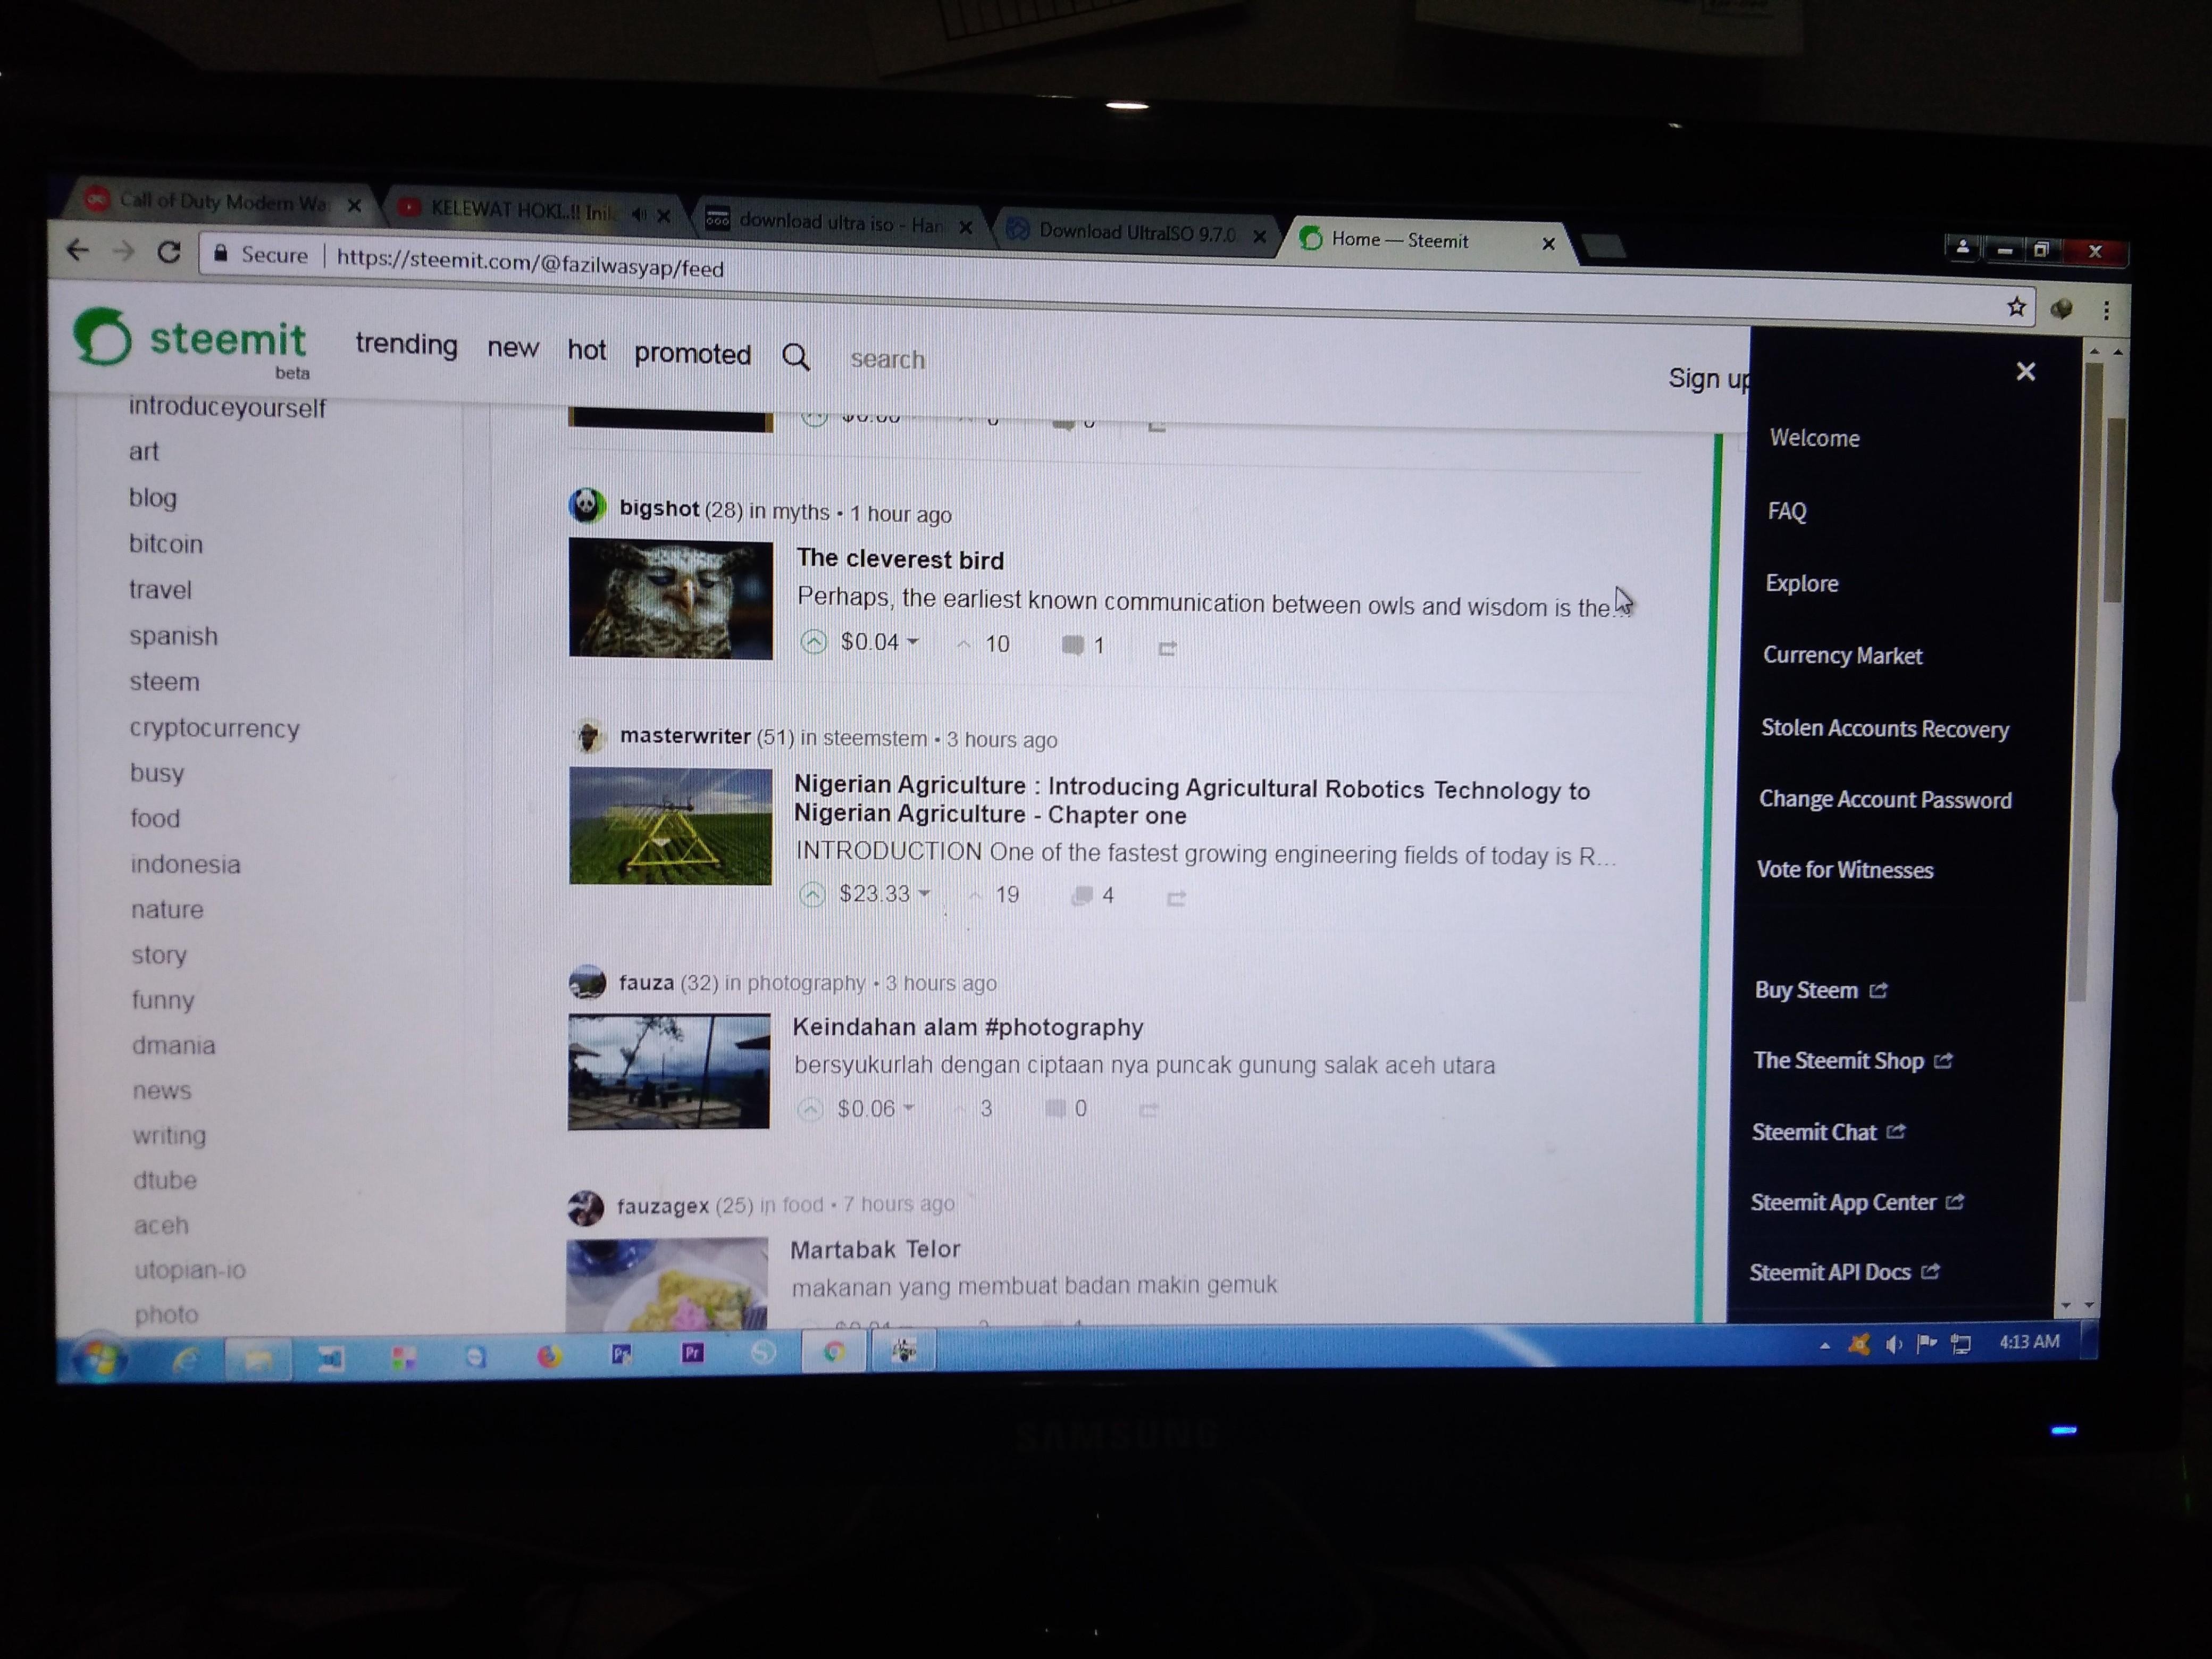The width and height of the screenshot is (2212, 1659).
Task: Open the hot posts feed
Action: pyautogui.click(x=587, y=350)
